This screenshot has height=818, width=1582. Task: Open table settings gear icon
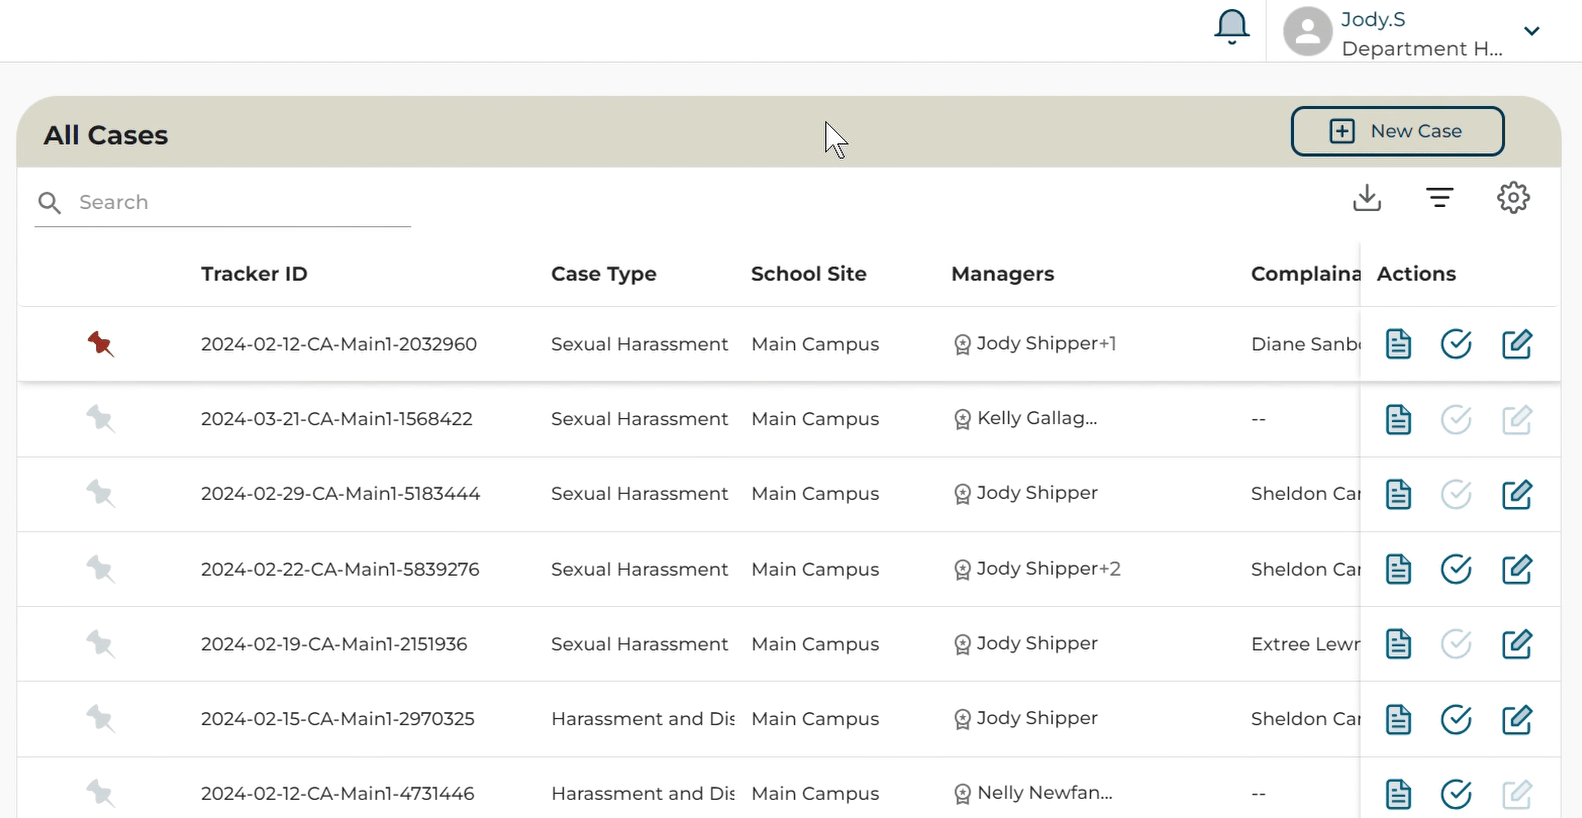coord(1512,198)
